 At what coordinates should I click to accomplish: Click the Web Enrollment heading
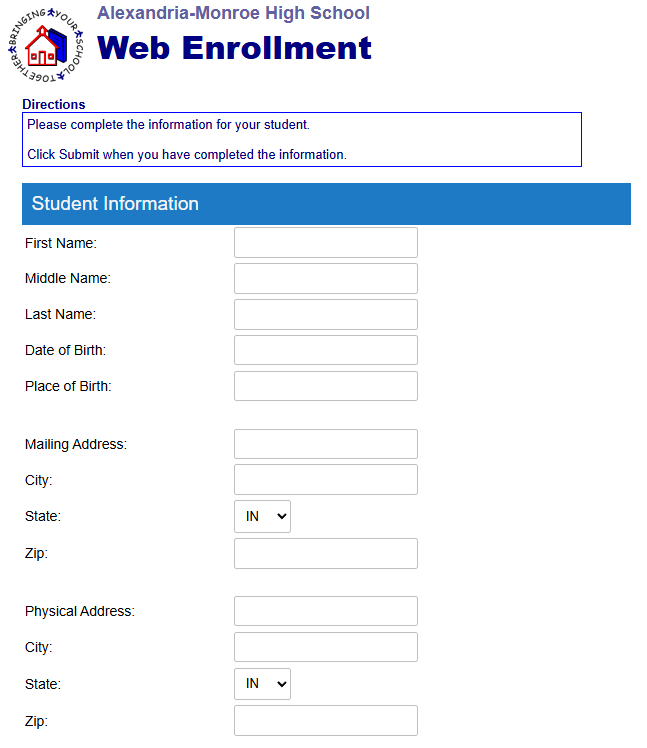point(234,48)
